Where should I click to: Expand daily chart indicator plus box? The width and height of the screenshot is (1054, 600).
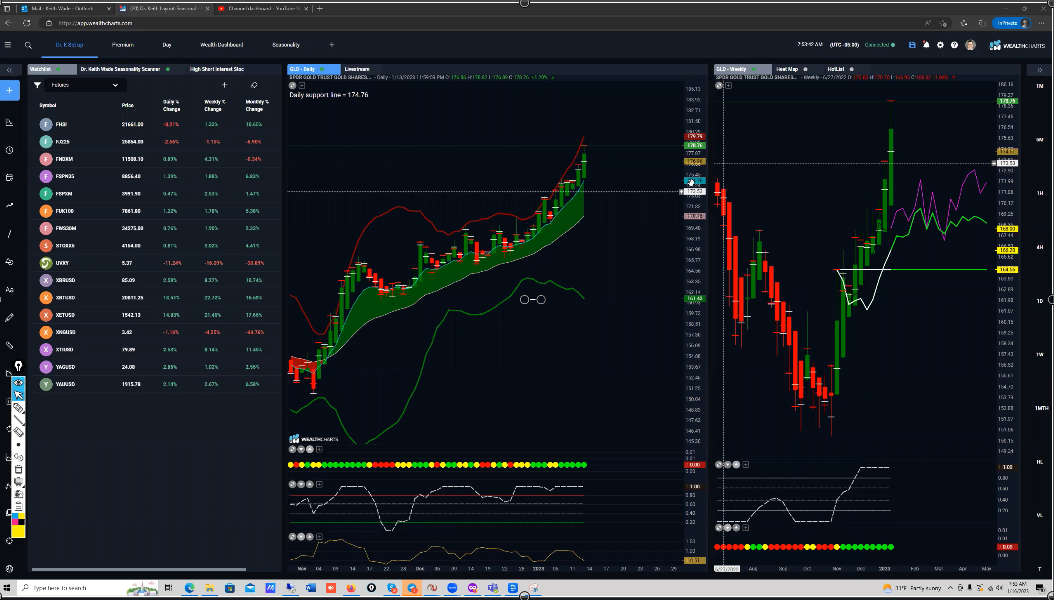pos(302,85)
